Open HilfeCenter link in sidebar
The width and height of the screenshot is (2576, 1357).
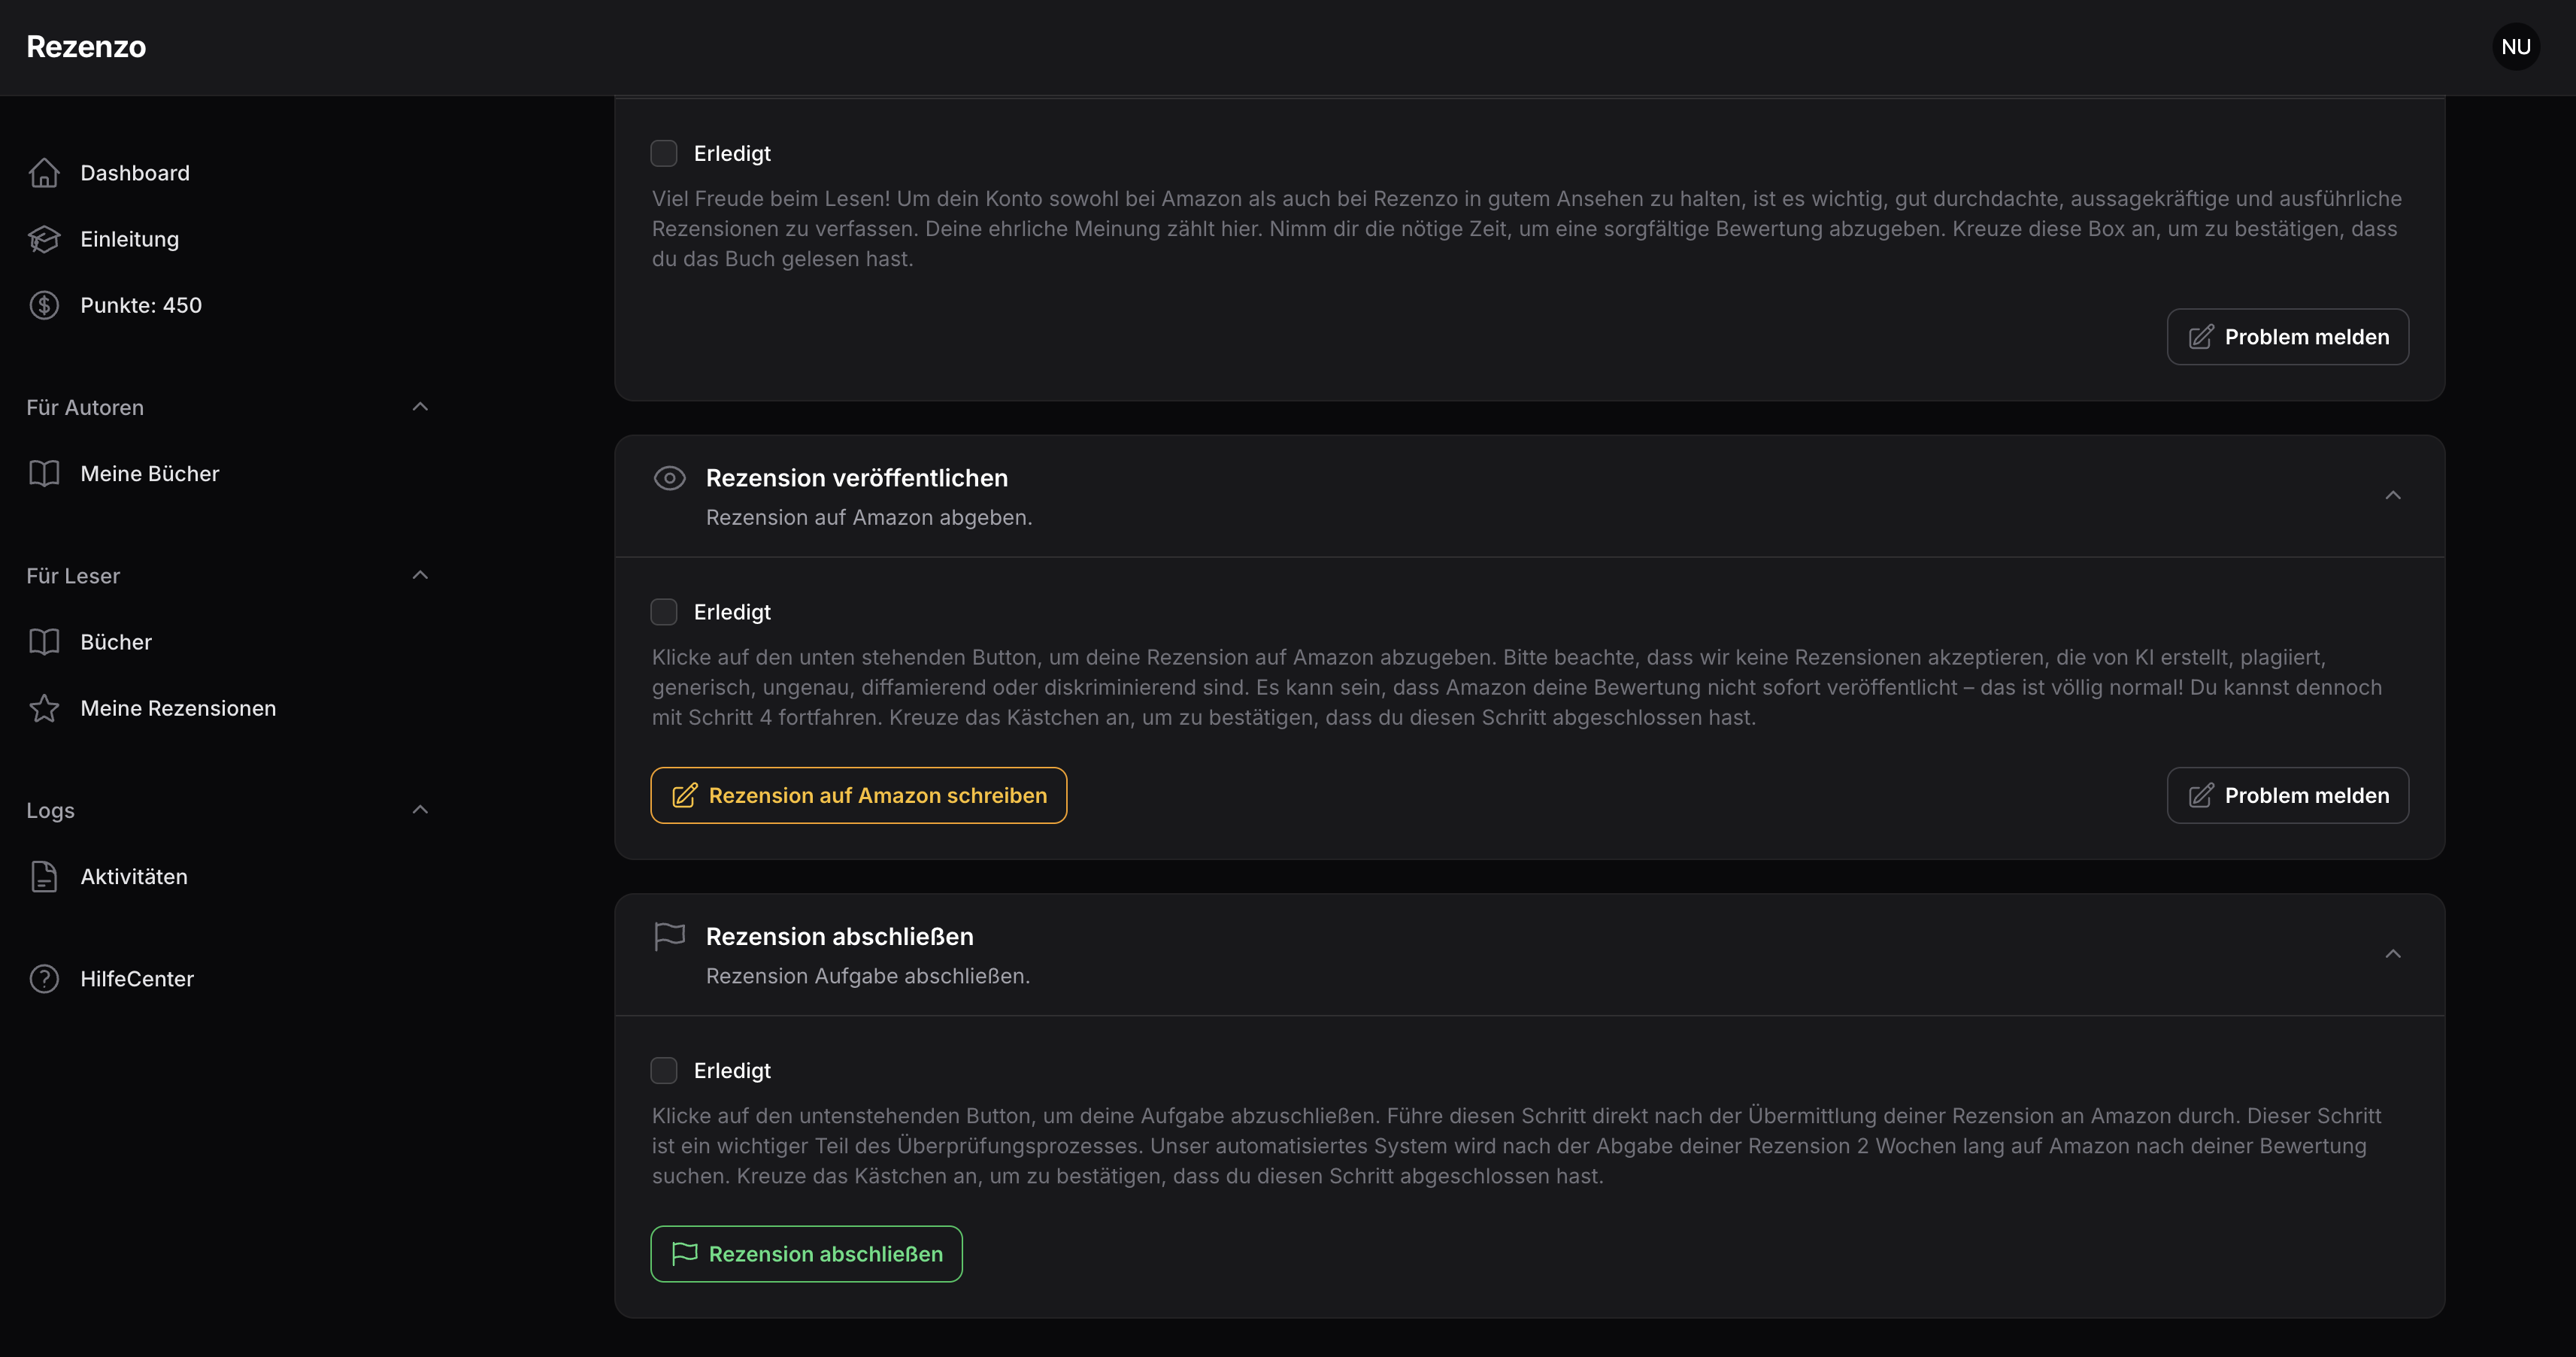point(137,979)
